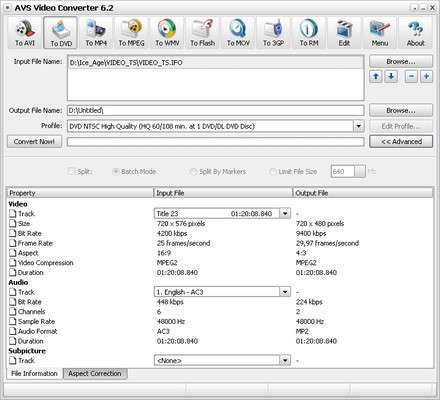
Task: Add input file with plus button
Action: pos(426,77)
